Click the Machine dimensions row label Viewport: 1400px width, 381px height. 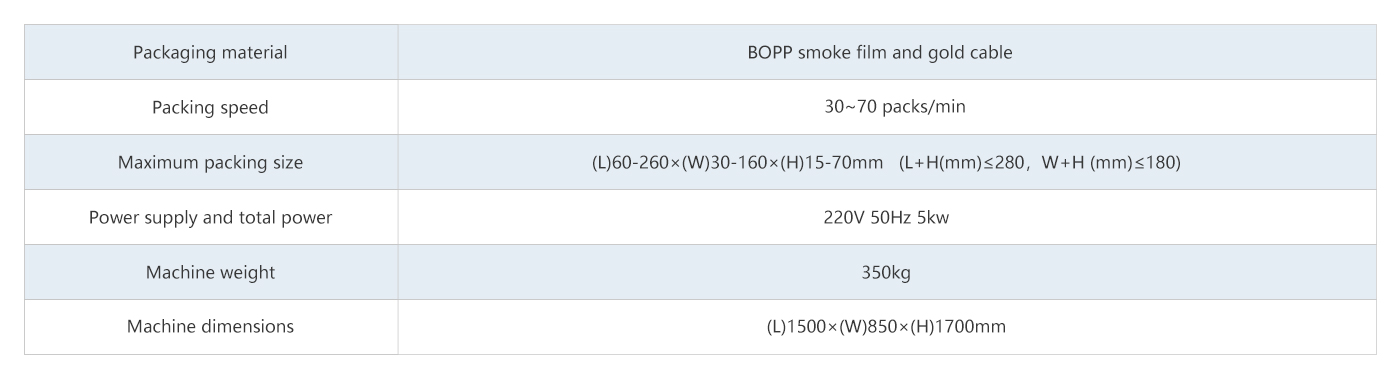pyautogui.click(x=211, y=327)
